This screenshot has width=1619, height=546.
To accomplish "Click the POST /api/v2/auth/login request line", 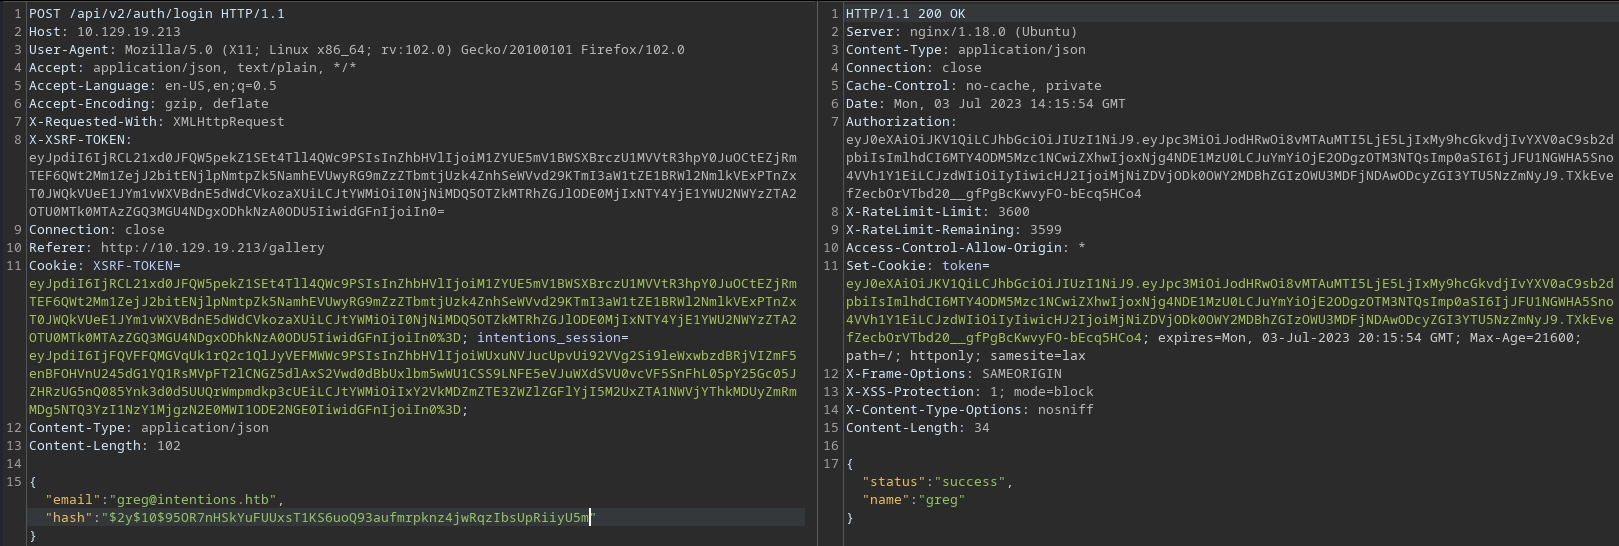I will [x=156, y=14].
